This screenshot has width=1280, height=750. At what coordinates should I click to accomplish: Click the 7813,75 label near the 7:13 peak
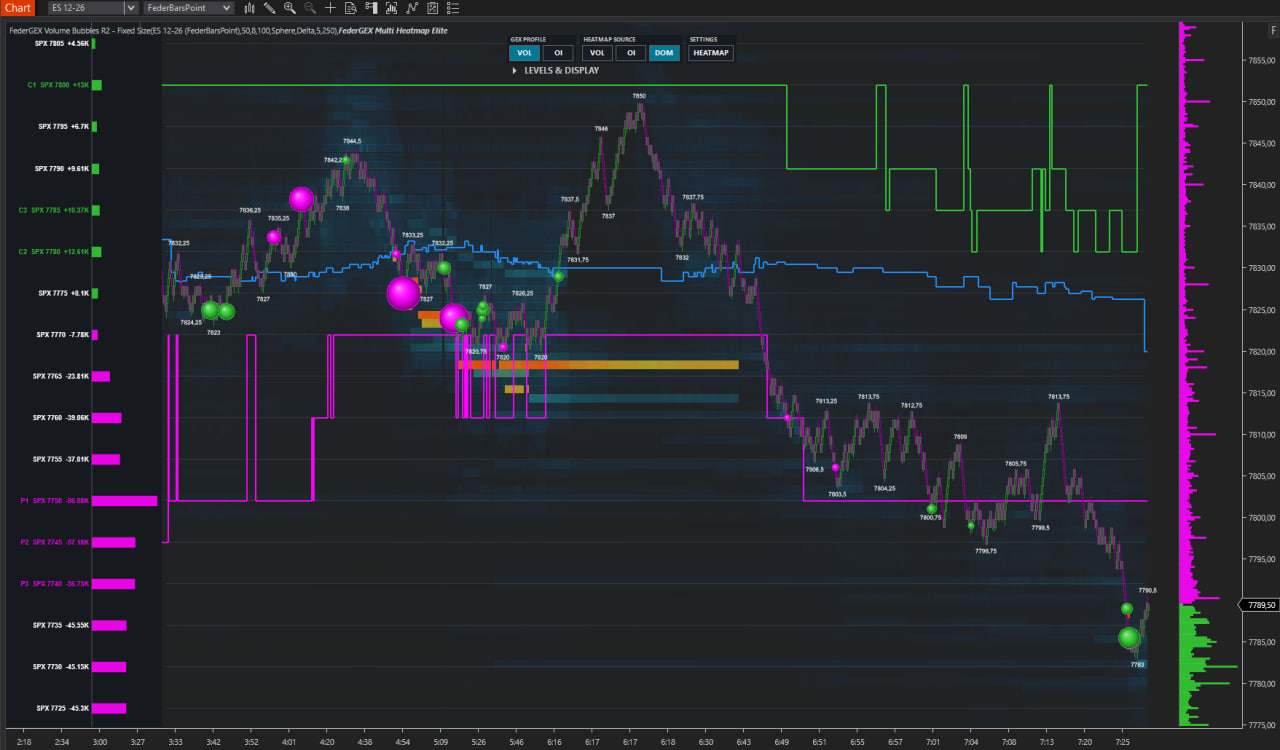(x=1058, y=397)
